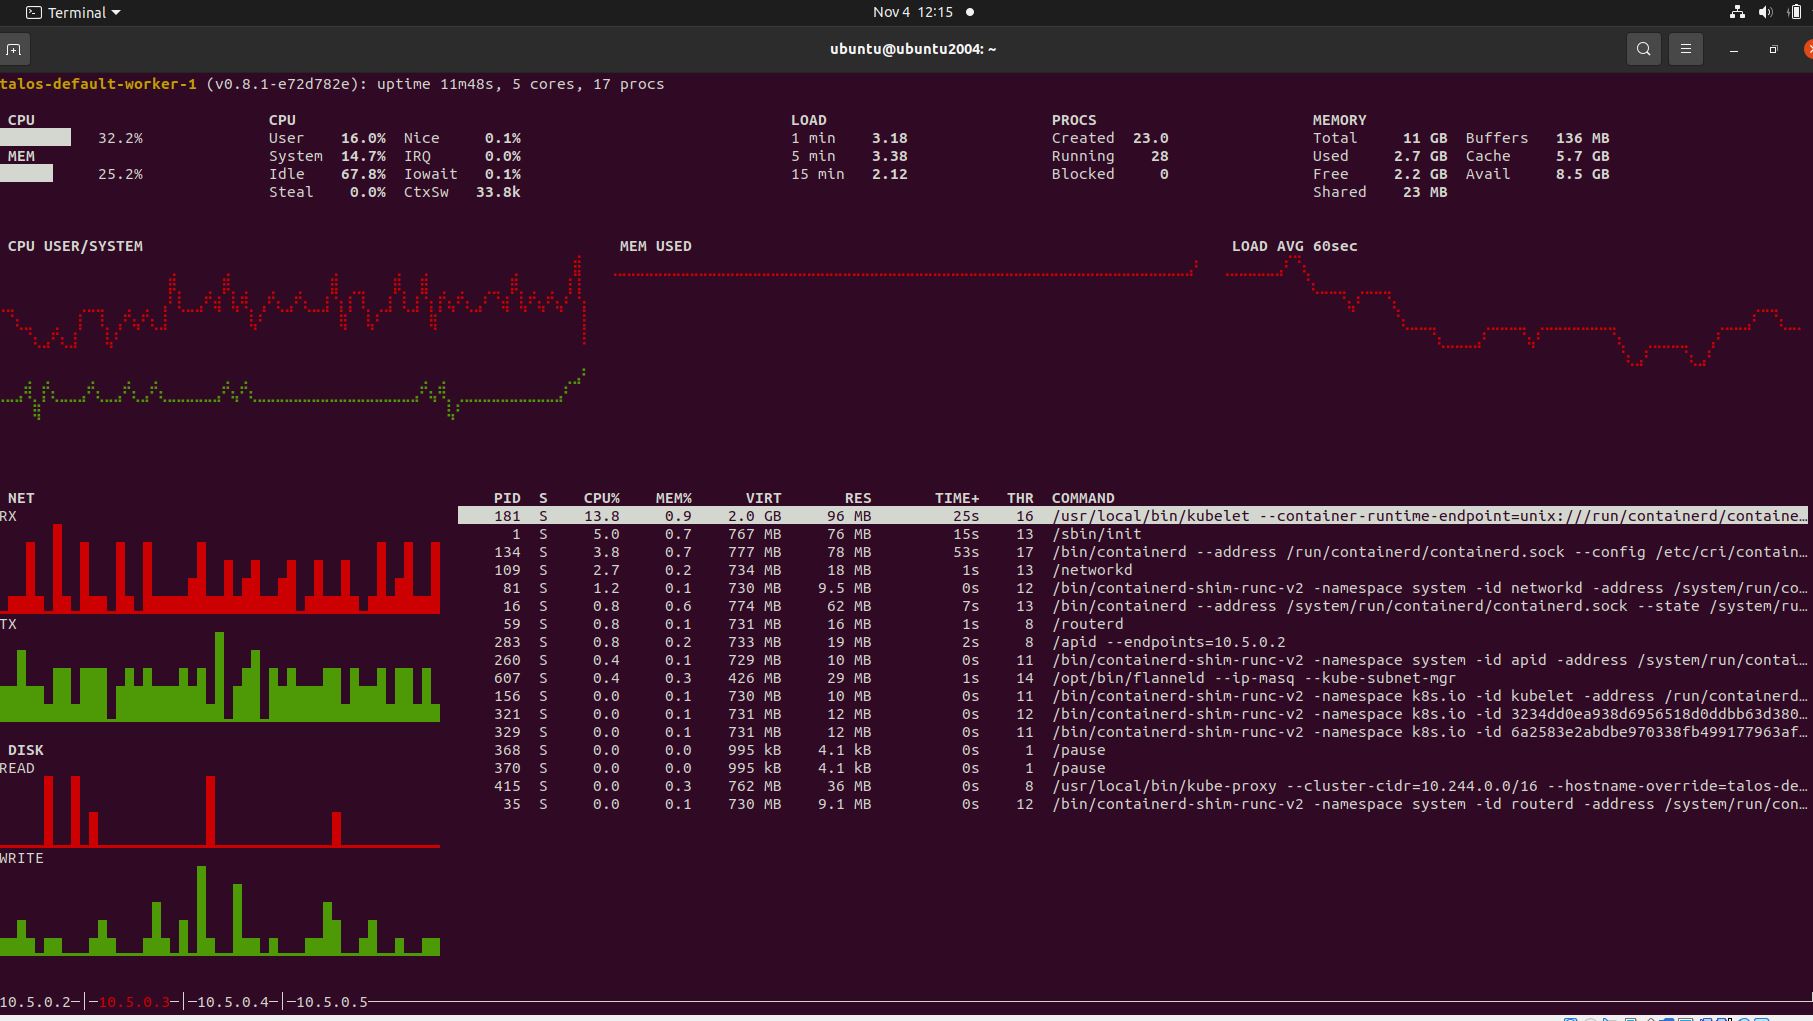This screenshot has width=1813, height=1021.
Task: Click the MEM usage bar showing 25.2%
Action: pyautogui.click(x=26, y=174)
